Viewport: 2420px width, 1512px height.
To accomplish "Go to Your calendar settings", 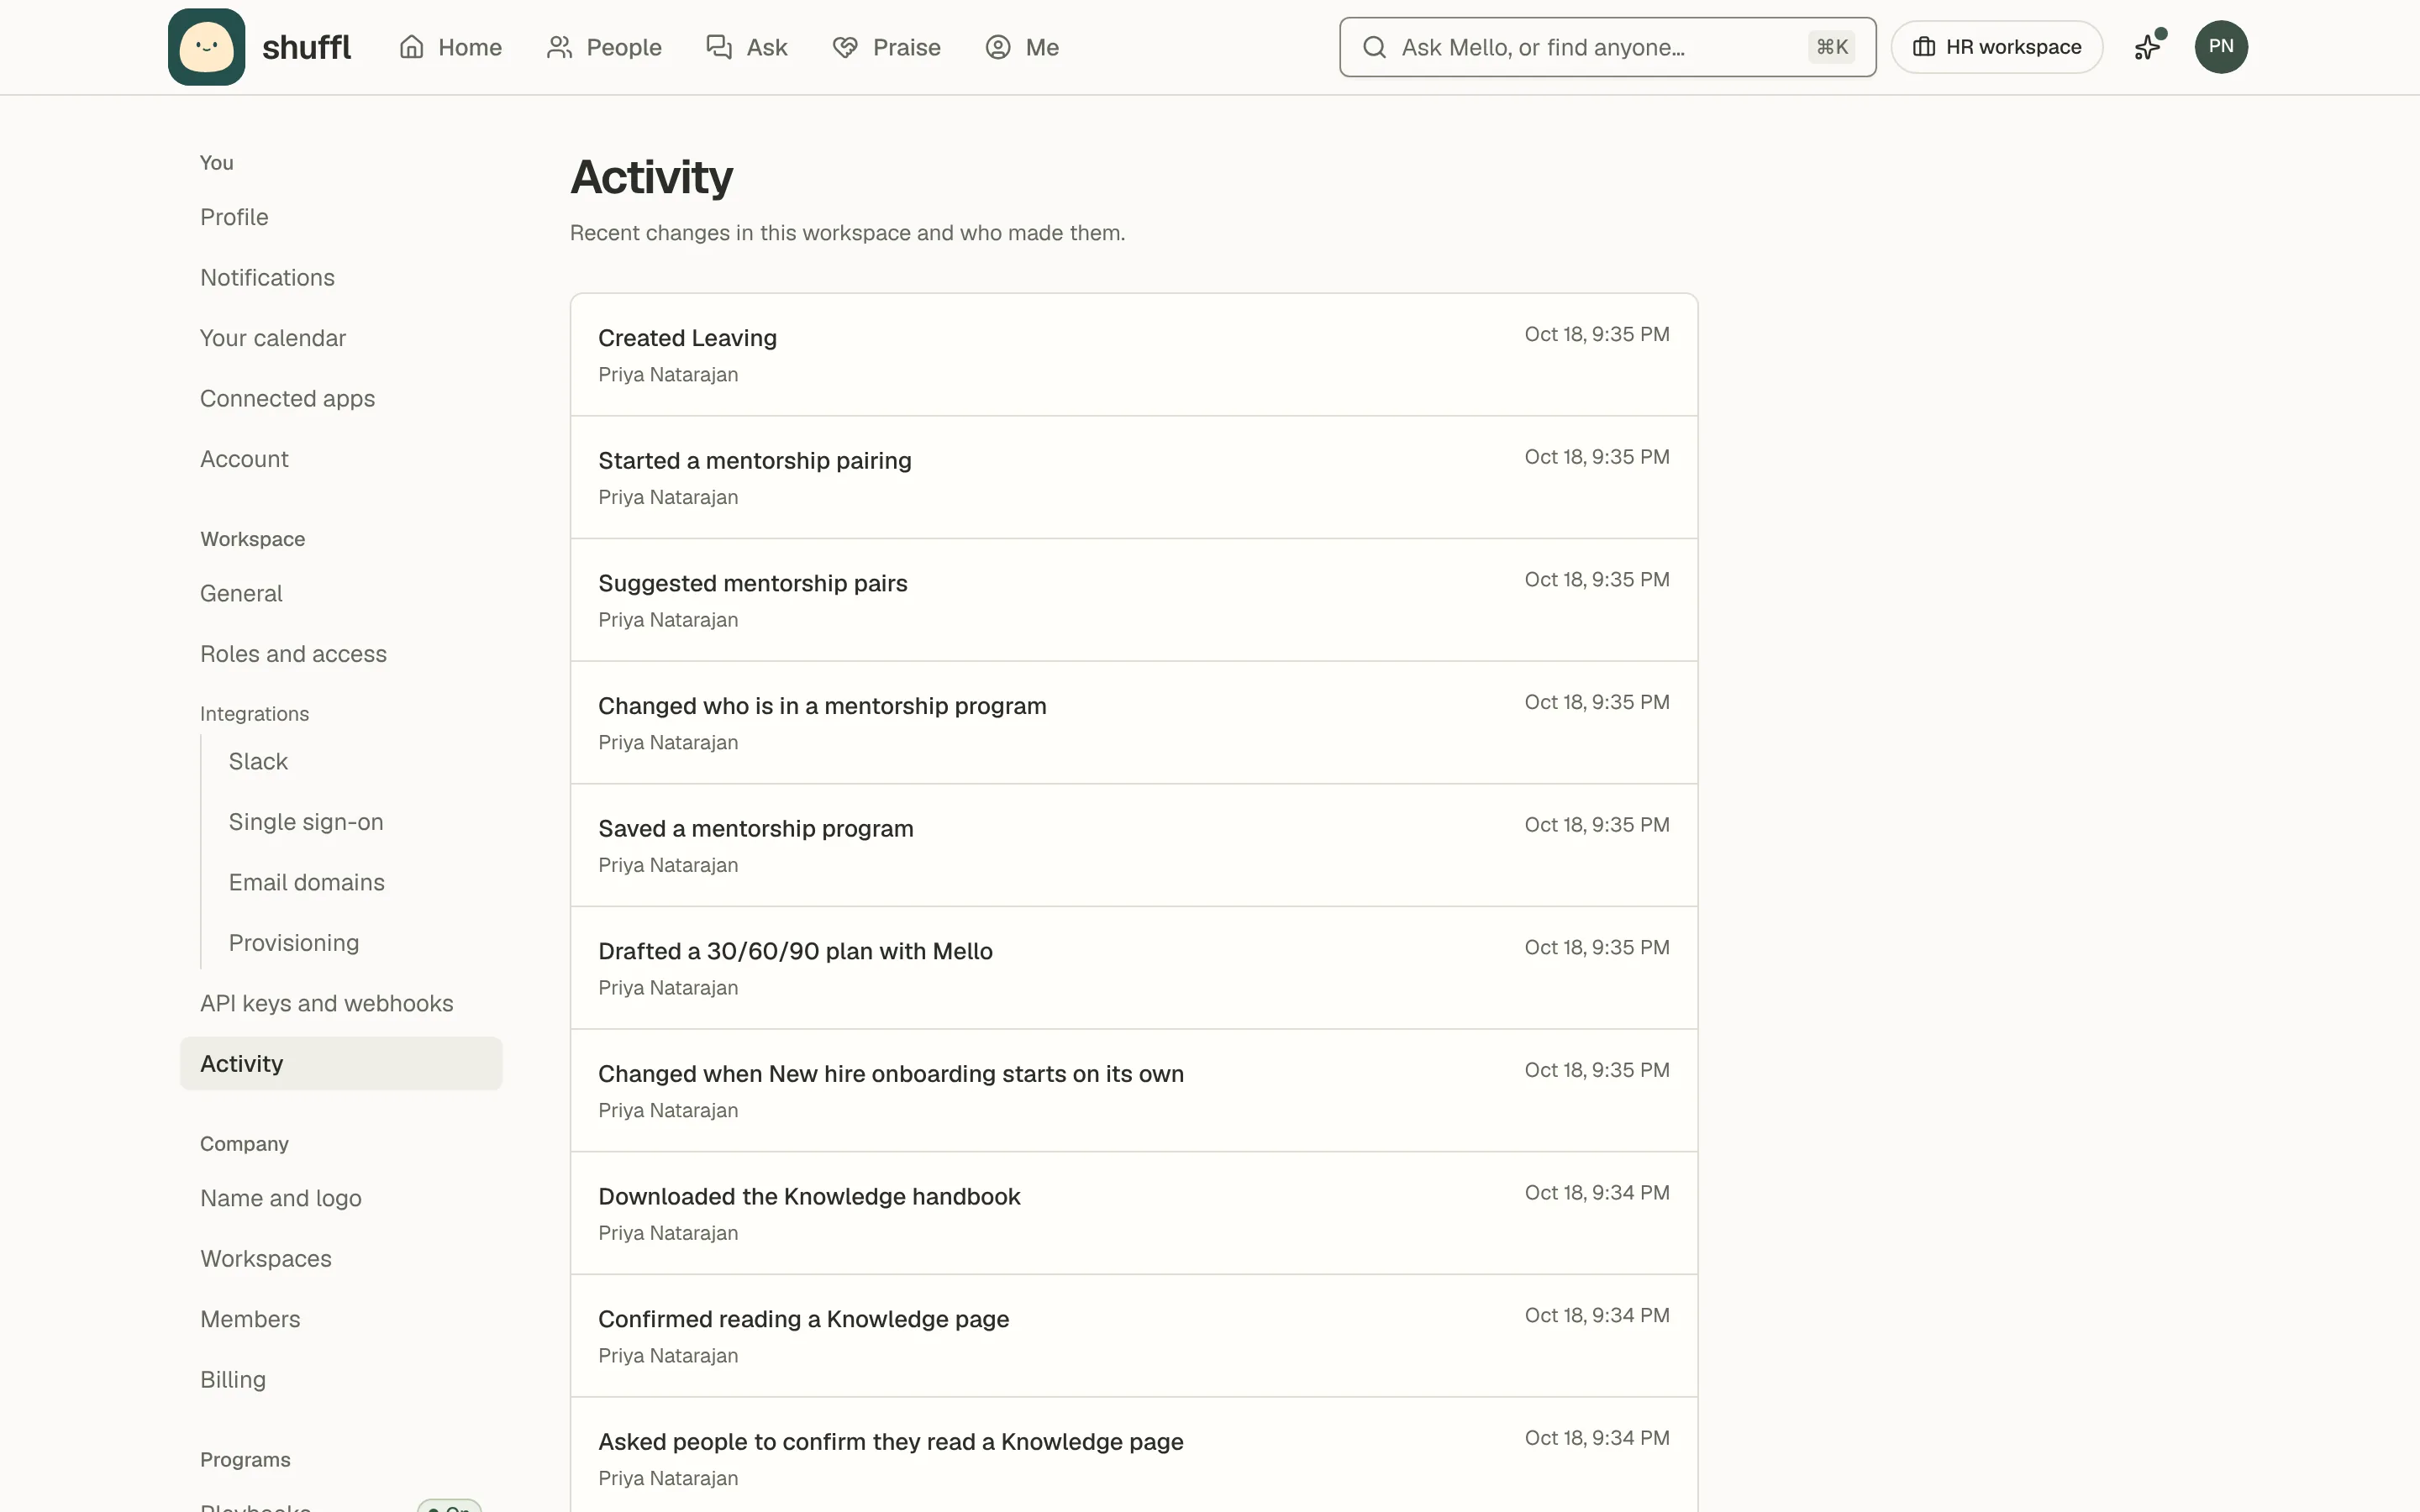I will click(341, 338).
